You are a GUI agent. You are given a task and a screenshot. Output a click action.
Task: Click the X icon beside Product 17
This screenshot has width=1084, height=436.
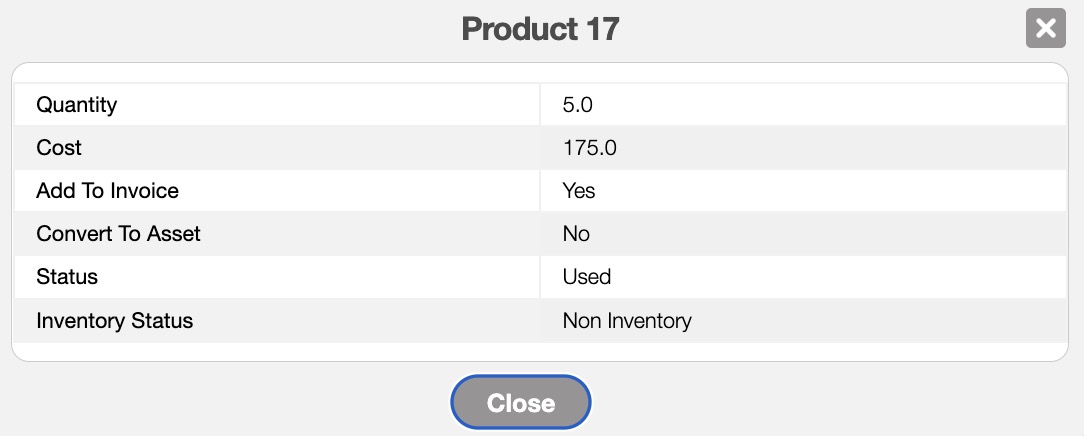(1045, 28)
